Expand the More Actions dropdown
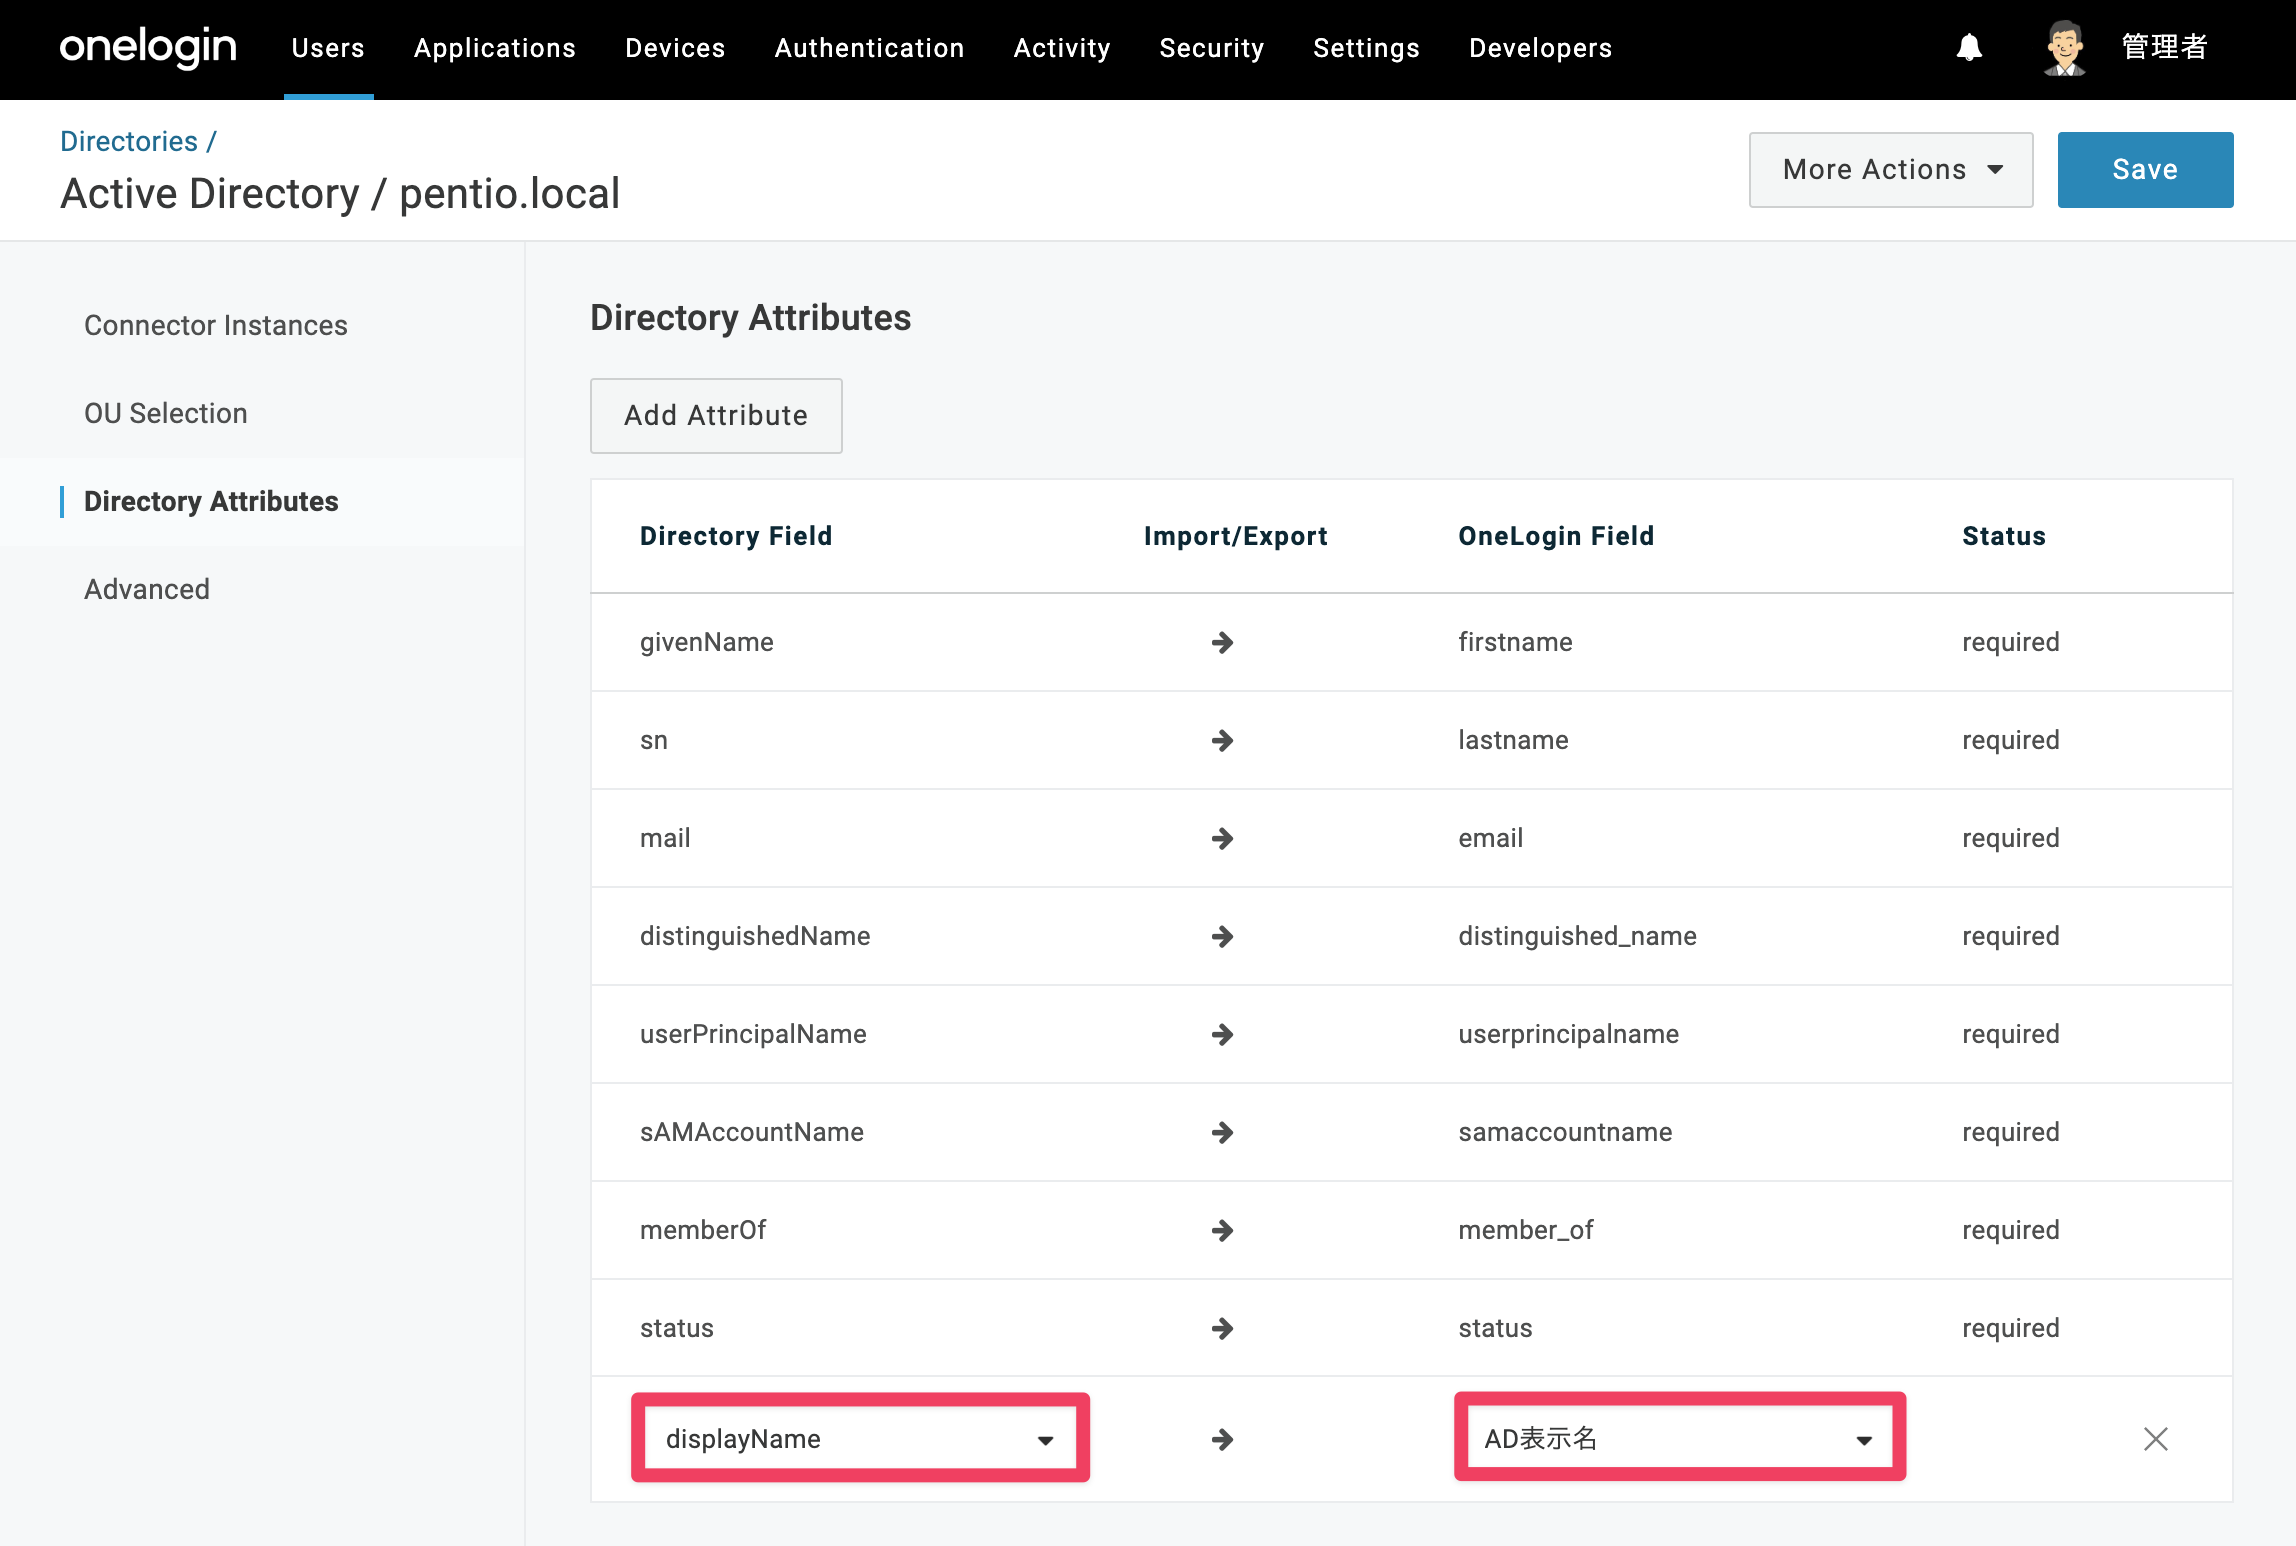The height and width of the screenshot is (1546, 2296). (1890, 170)
